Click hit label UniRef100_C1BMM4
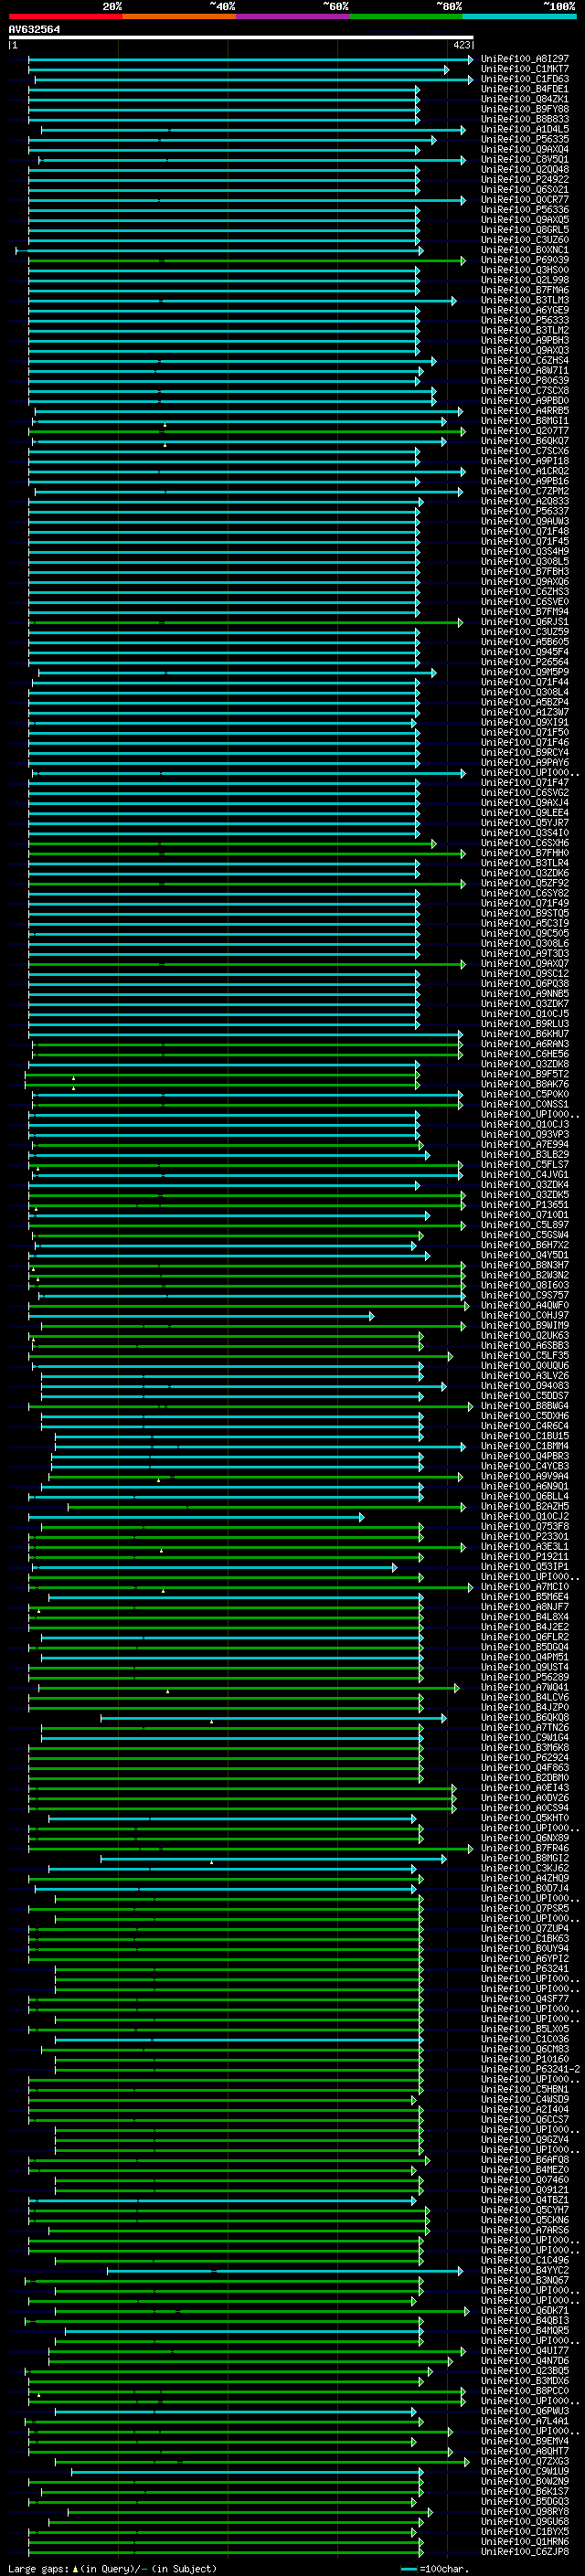 tap(525, 1447)
